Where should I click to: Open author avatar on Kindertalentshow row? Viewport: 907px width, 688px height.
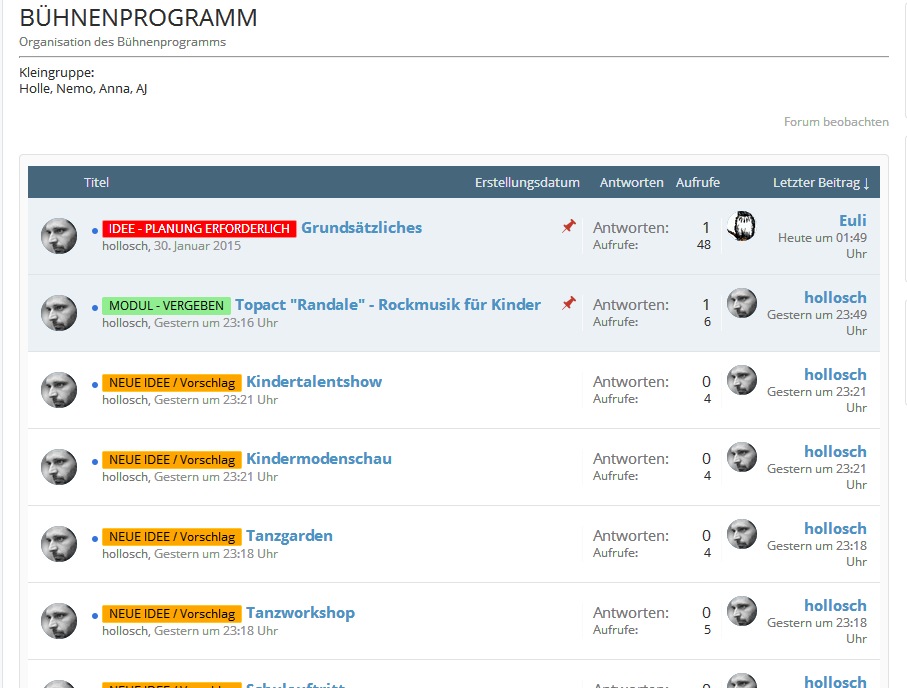click(59, 390)
